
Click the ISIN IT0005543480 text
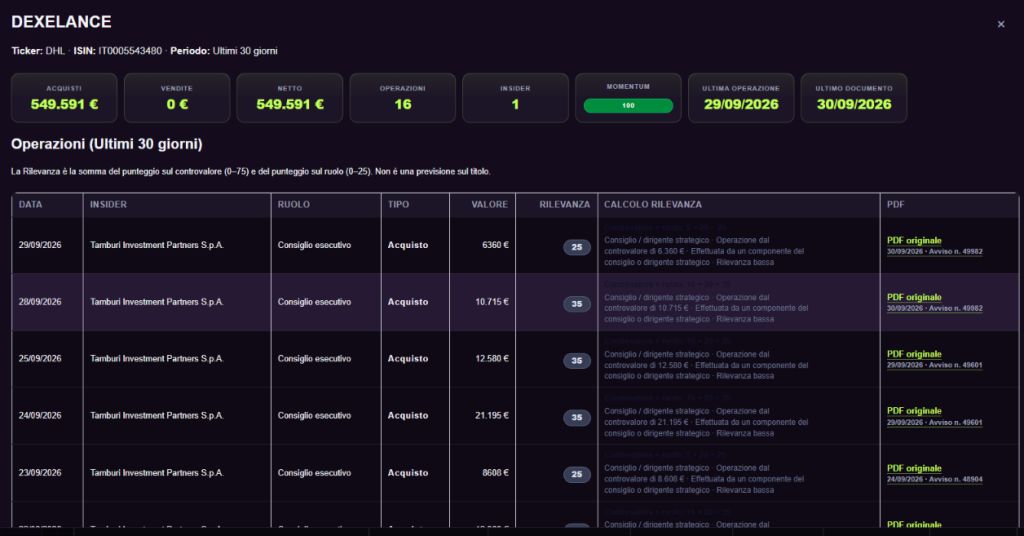point(118,51)
